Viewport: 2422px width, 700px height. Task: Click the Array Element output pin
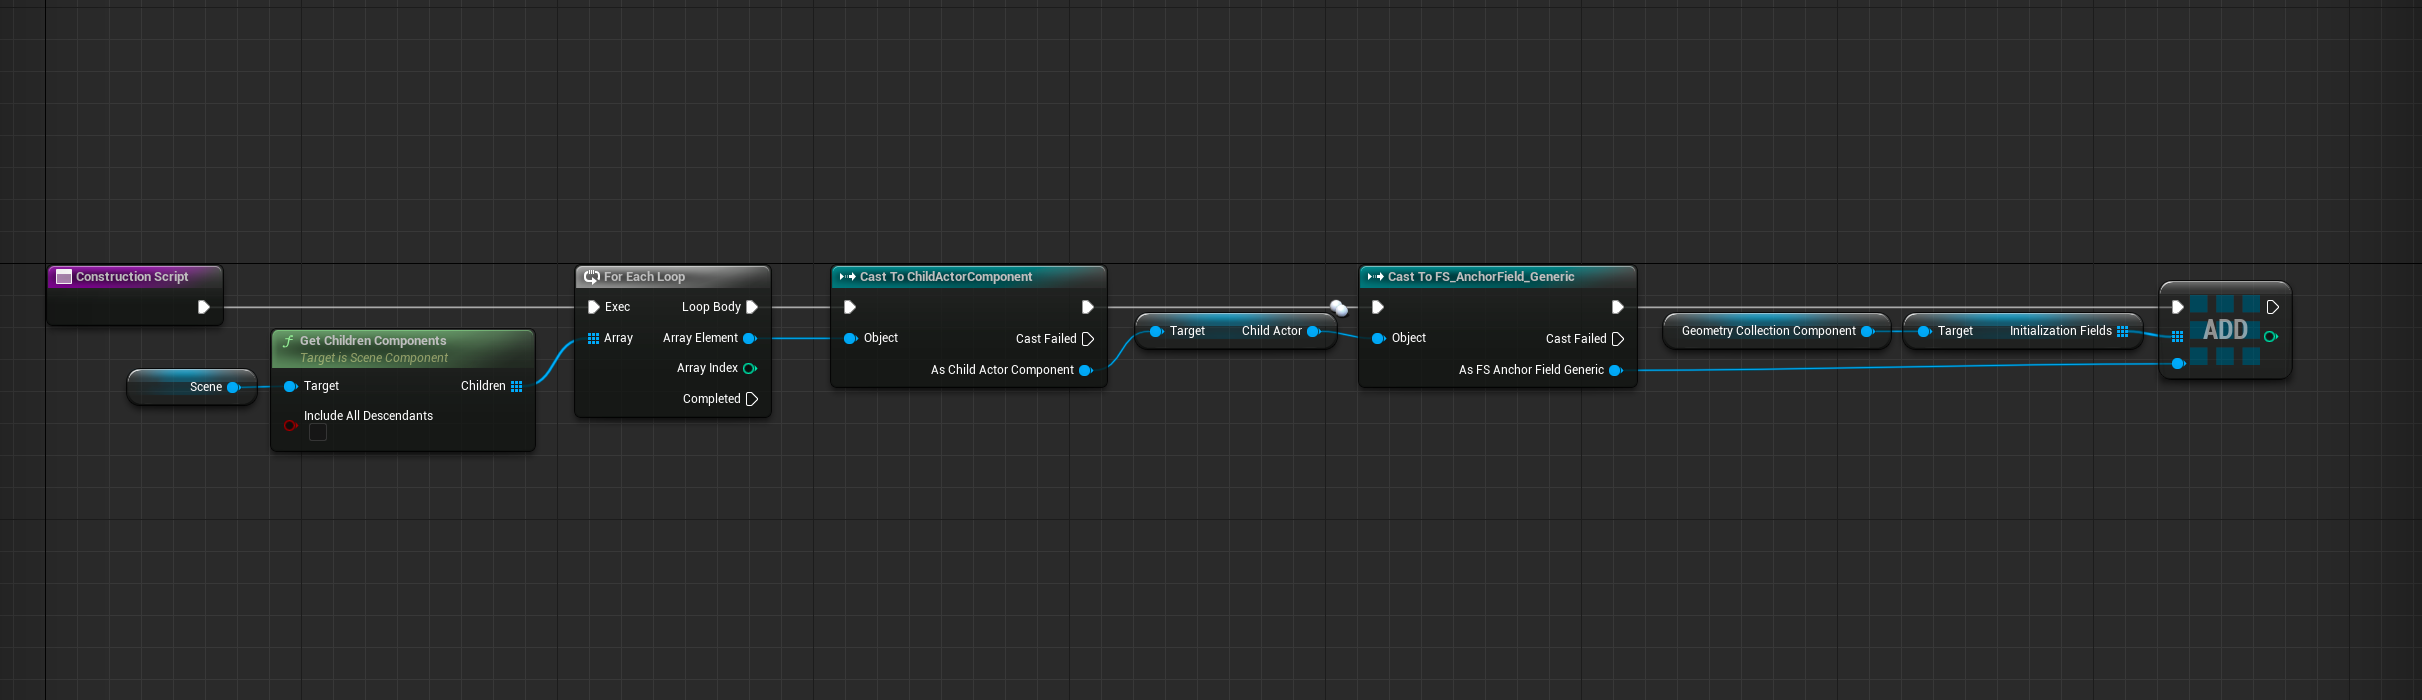749,338
